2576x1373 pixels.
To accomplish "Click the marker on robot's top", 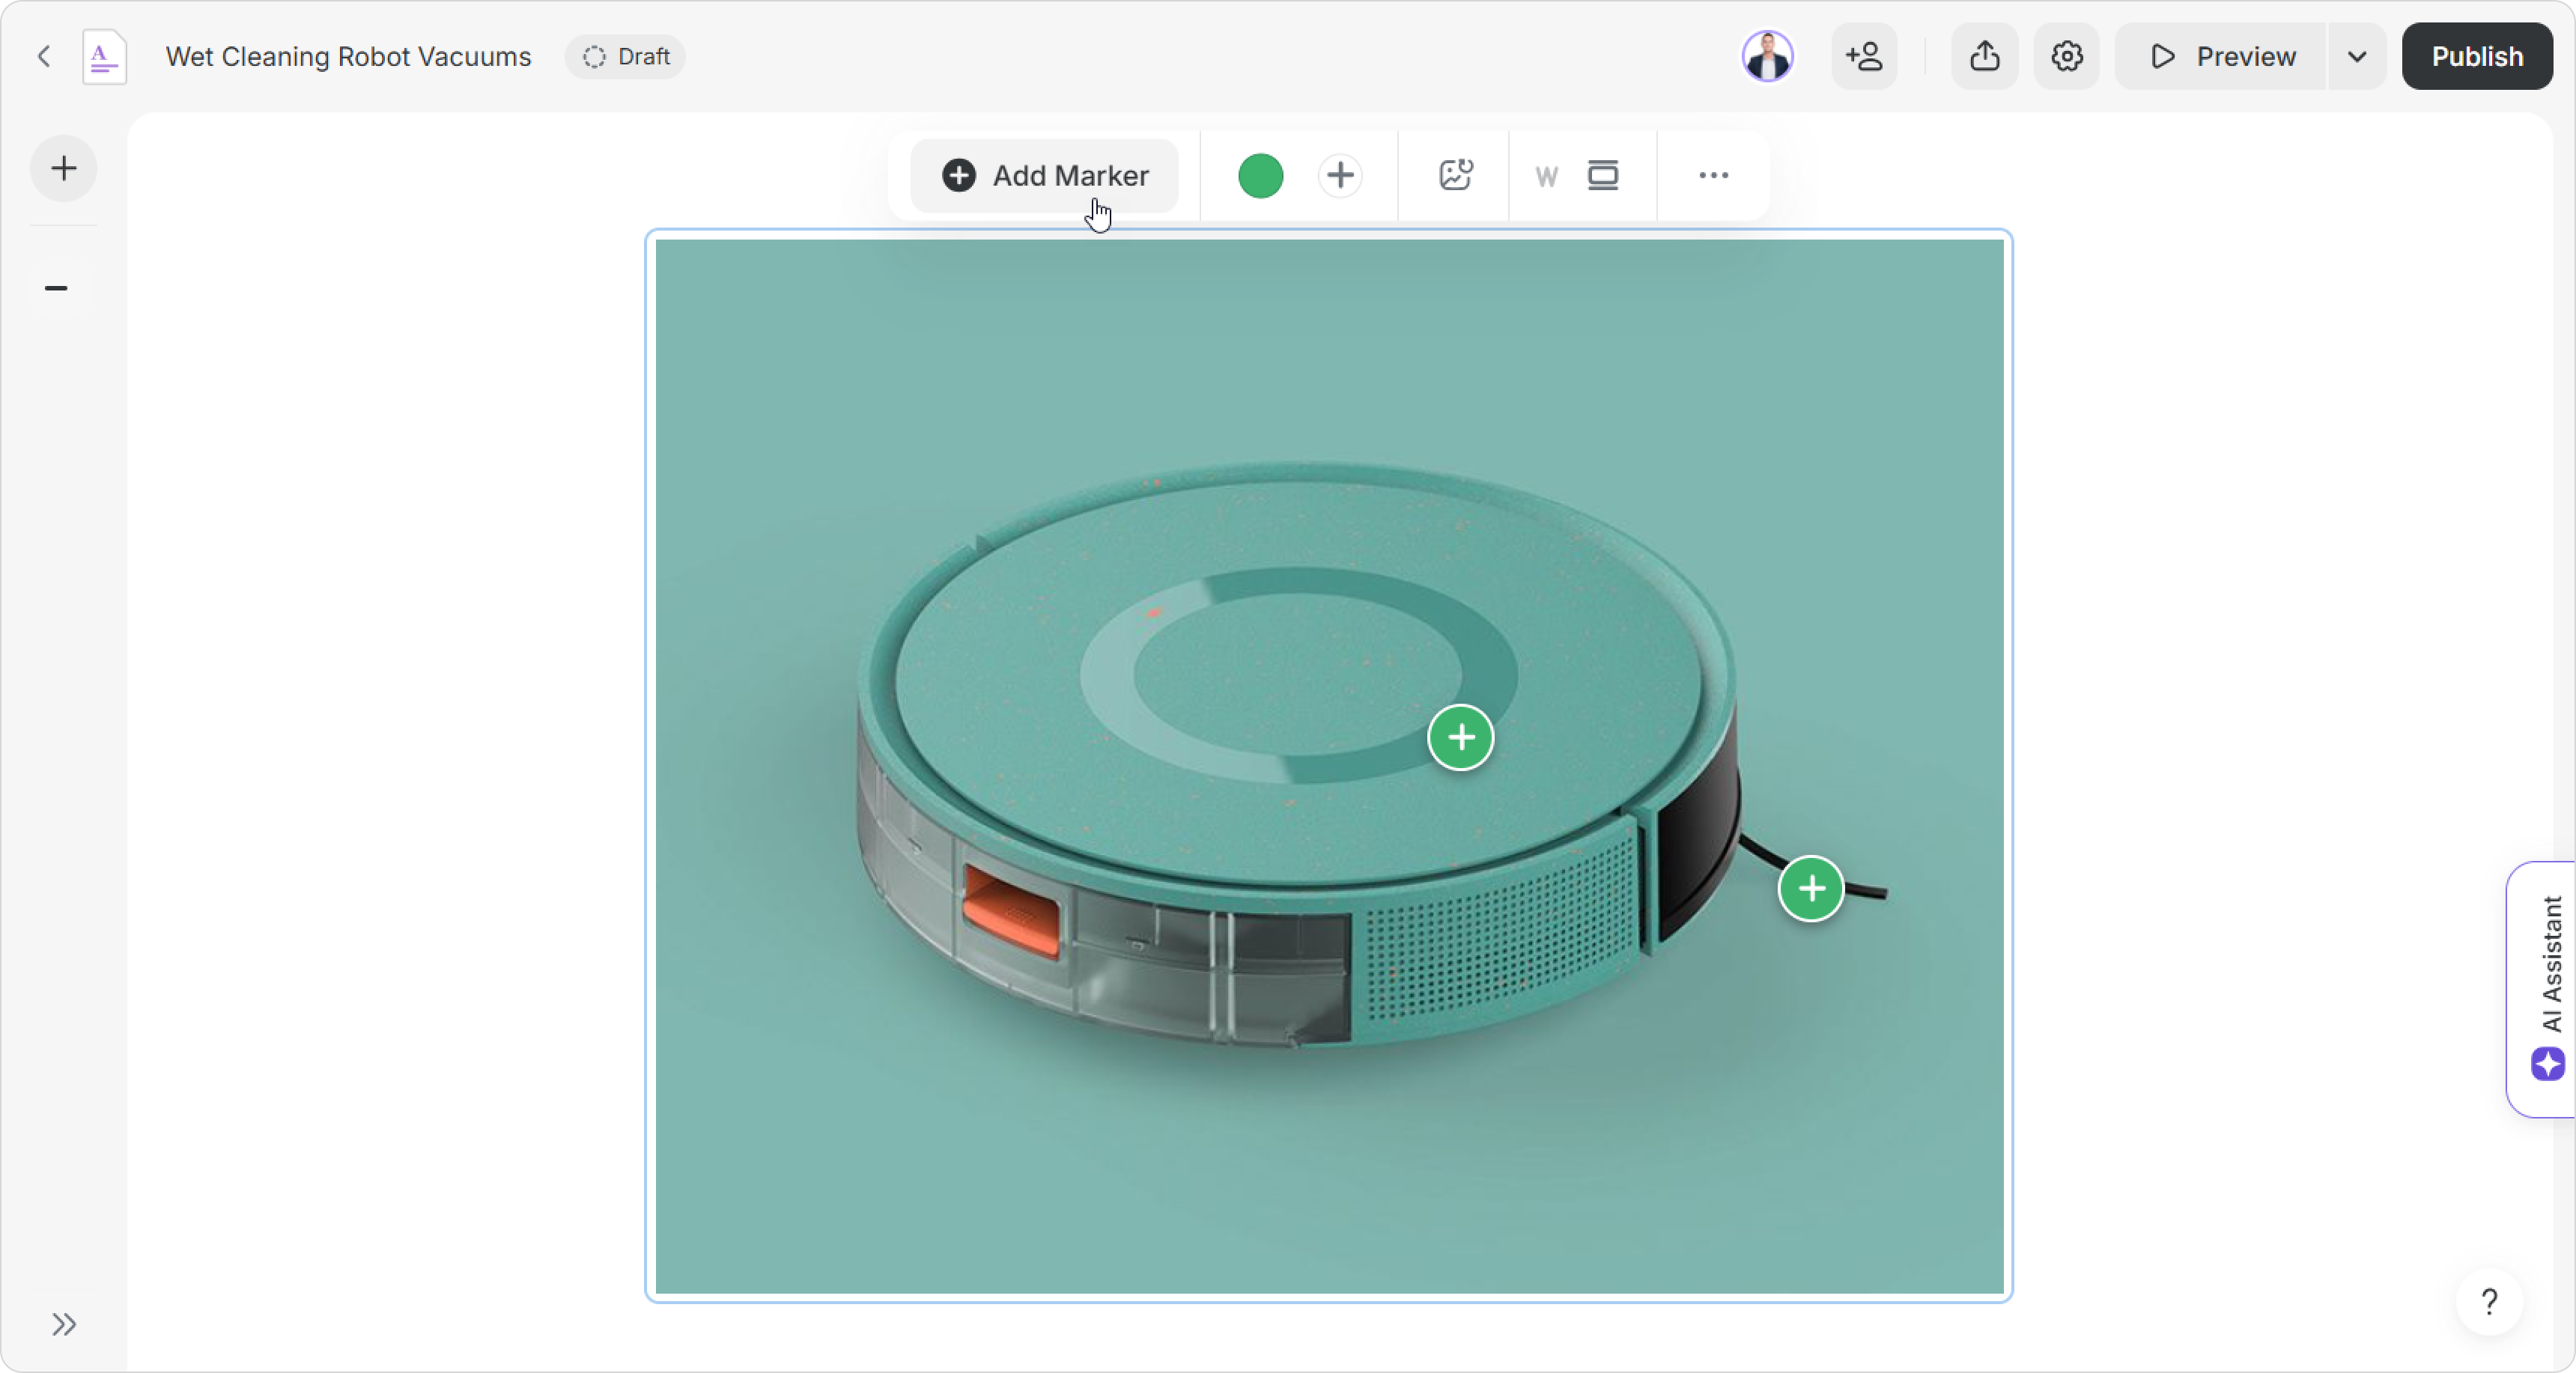I will (1460, 738).
